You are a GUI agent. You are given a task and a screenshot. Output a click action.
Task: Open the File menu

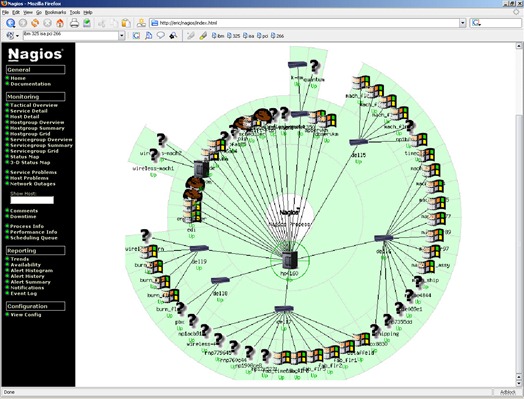coord(5,12)
